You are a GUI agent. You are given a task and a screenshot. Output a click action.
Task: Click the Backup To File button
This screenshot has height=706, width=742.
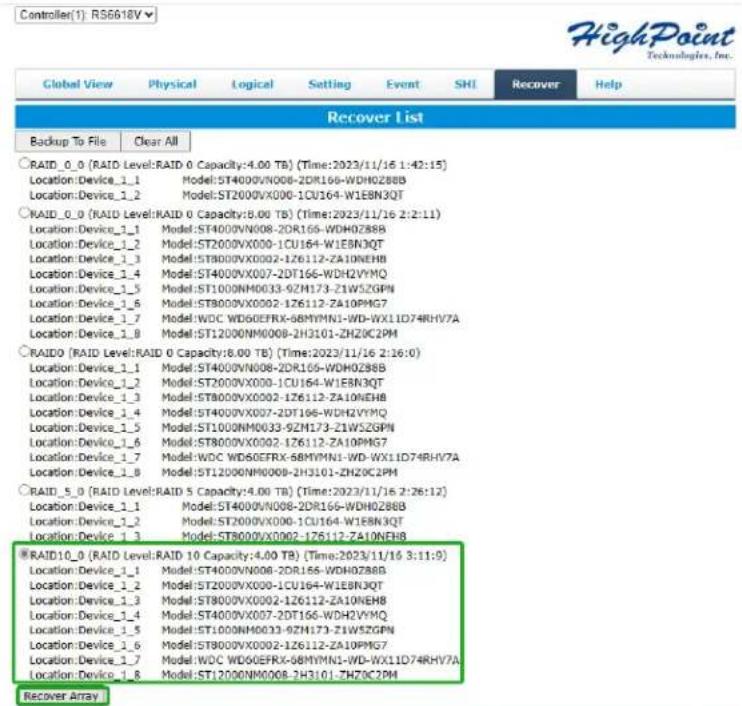click(68, 141)
